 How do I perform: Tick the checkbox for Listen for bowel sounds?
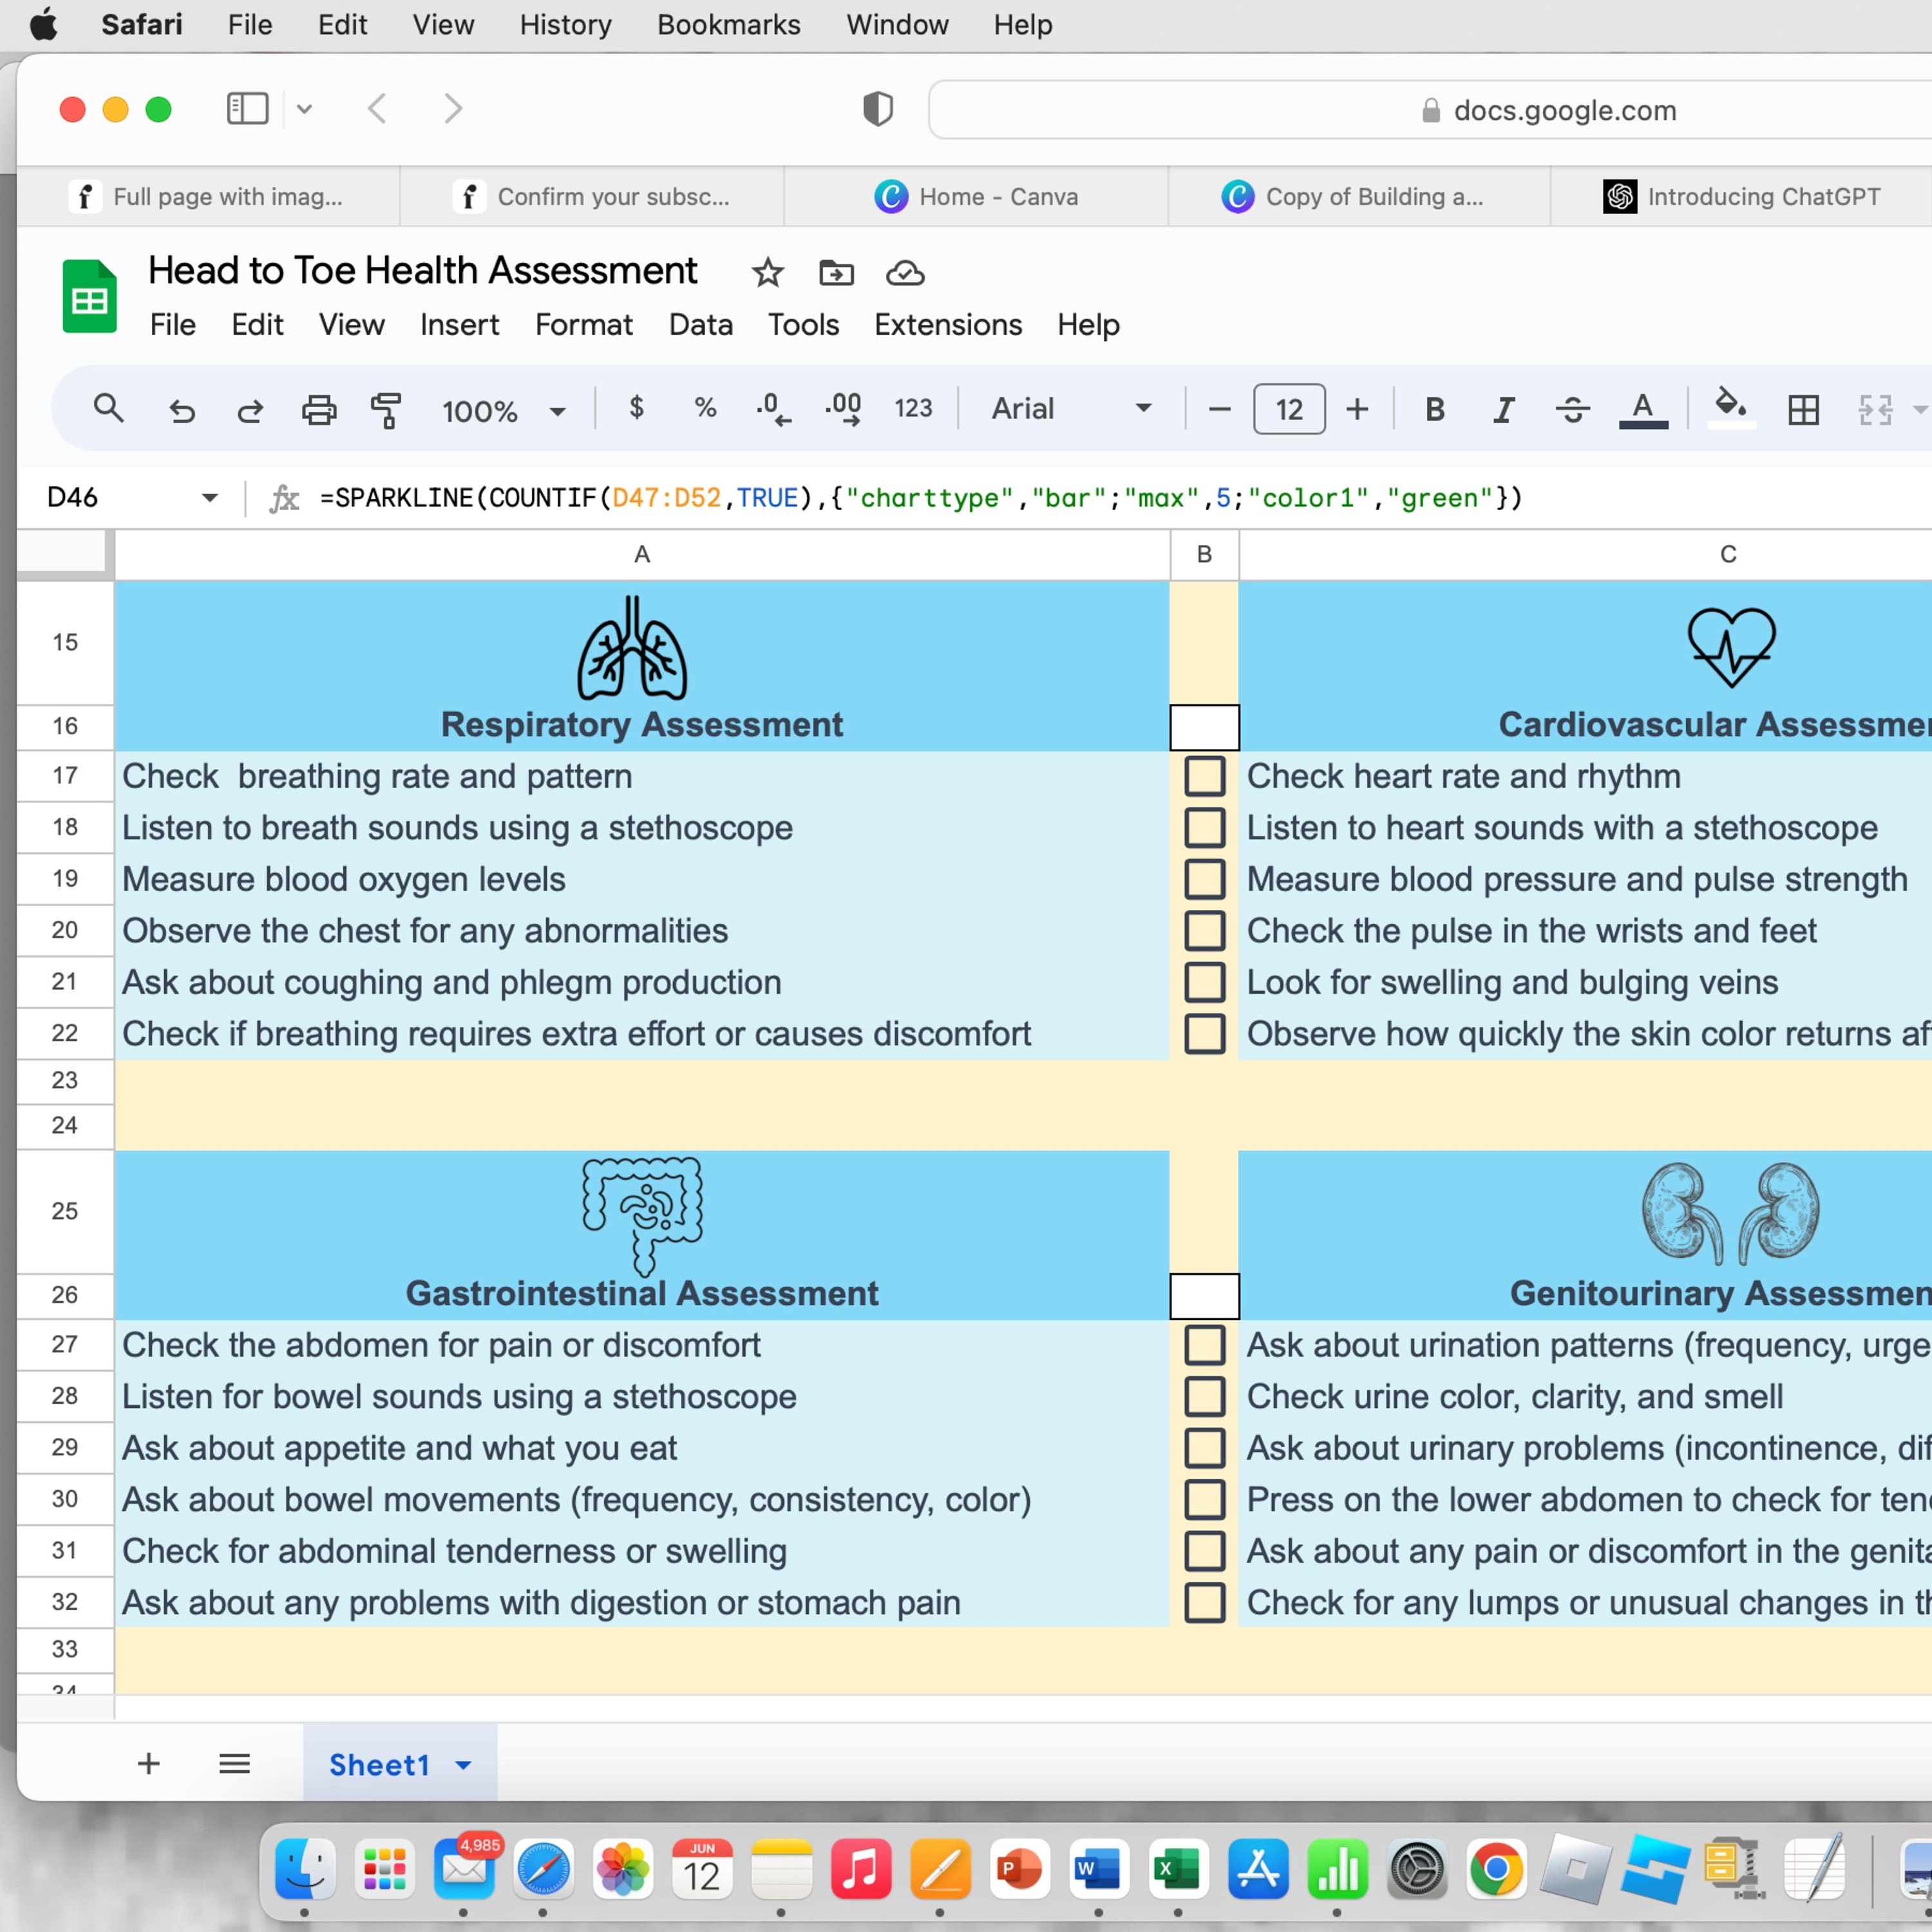click(1204, 1396)
